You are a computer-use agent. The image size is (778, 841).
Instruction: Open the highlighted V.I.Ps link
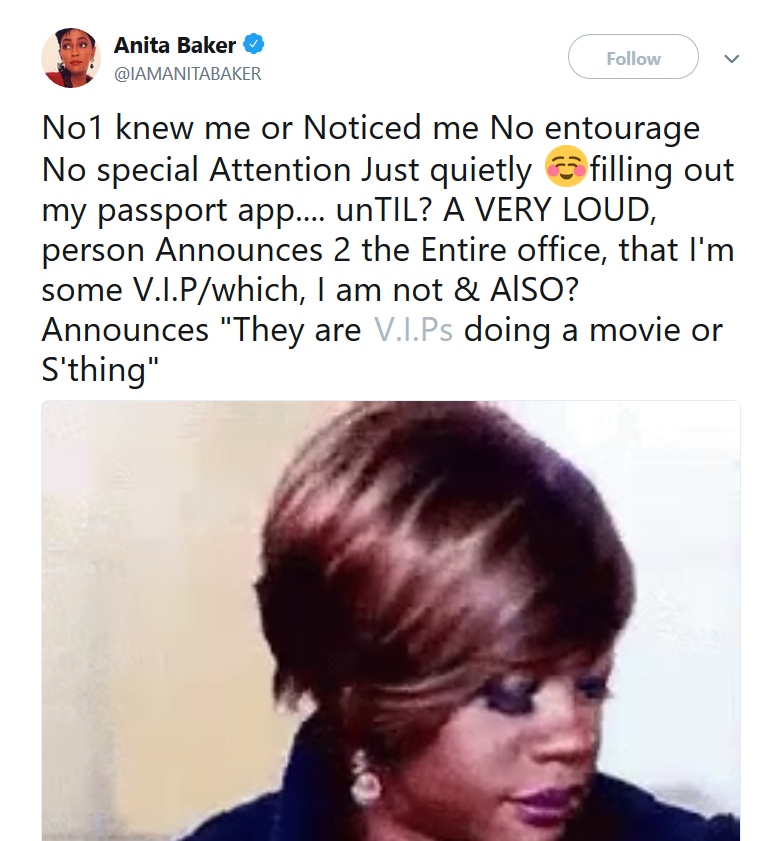coord(413,329)
